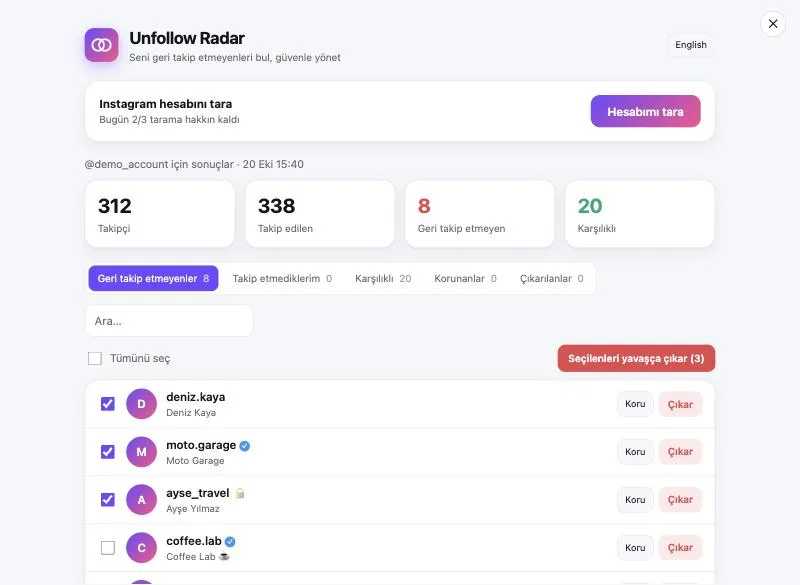800x585 pixels.
Task: Check the coffee.lab checkbox
Action: click(108, 548)
